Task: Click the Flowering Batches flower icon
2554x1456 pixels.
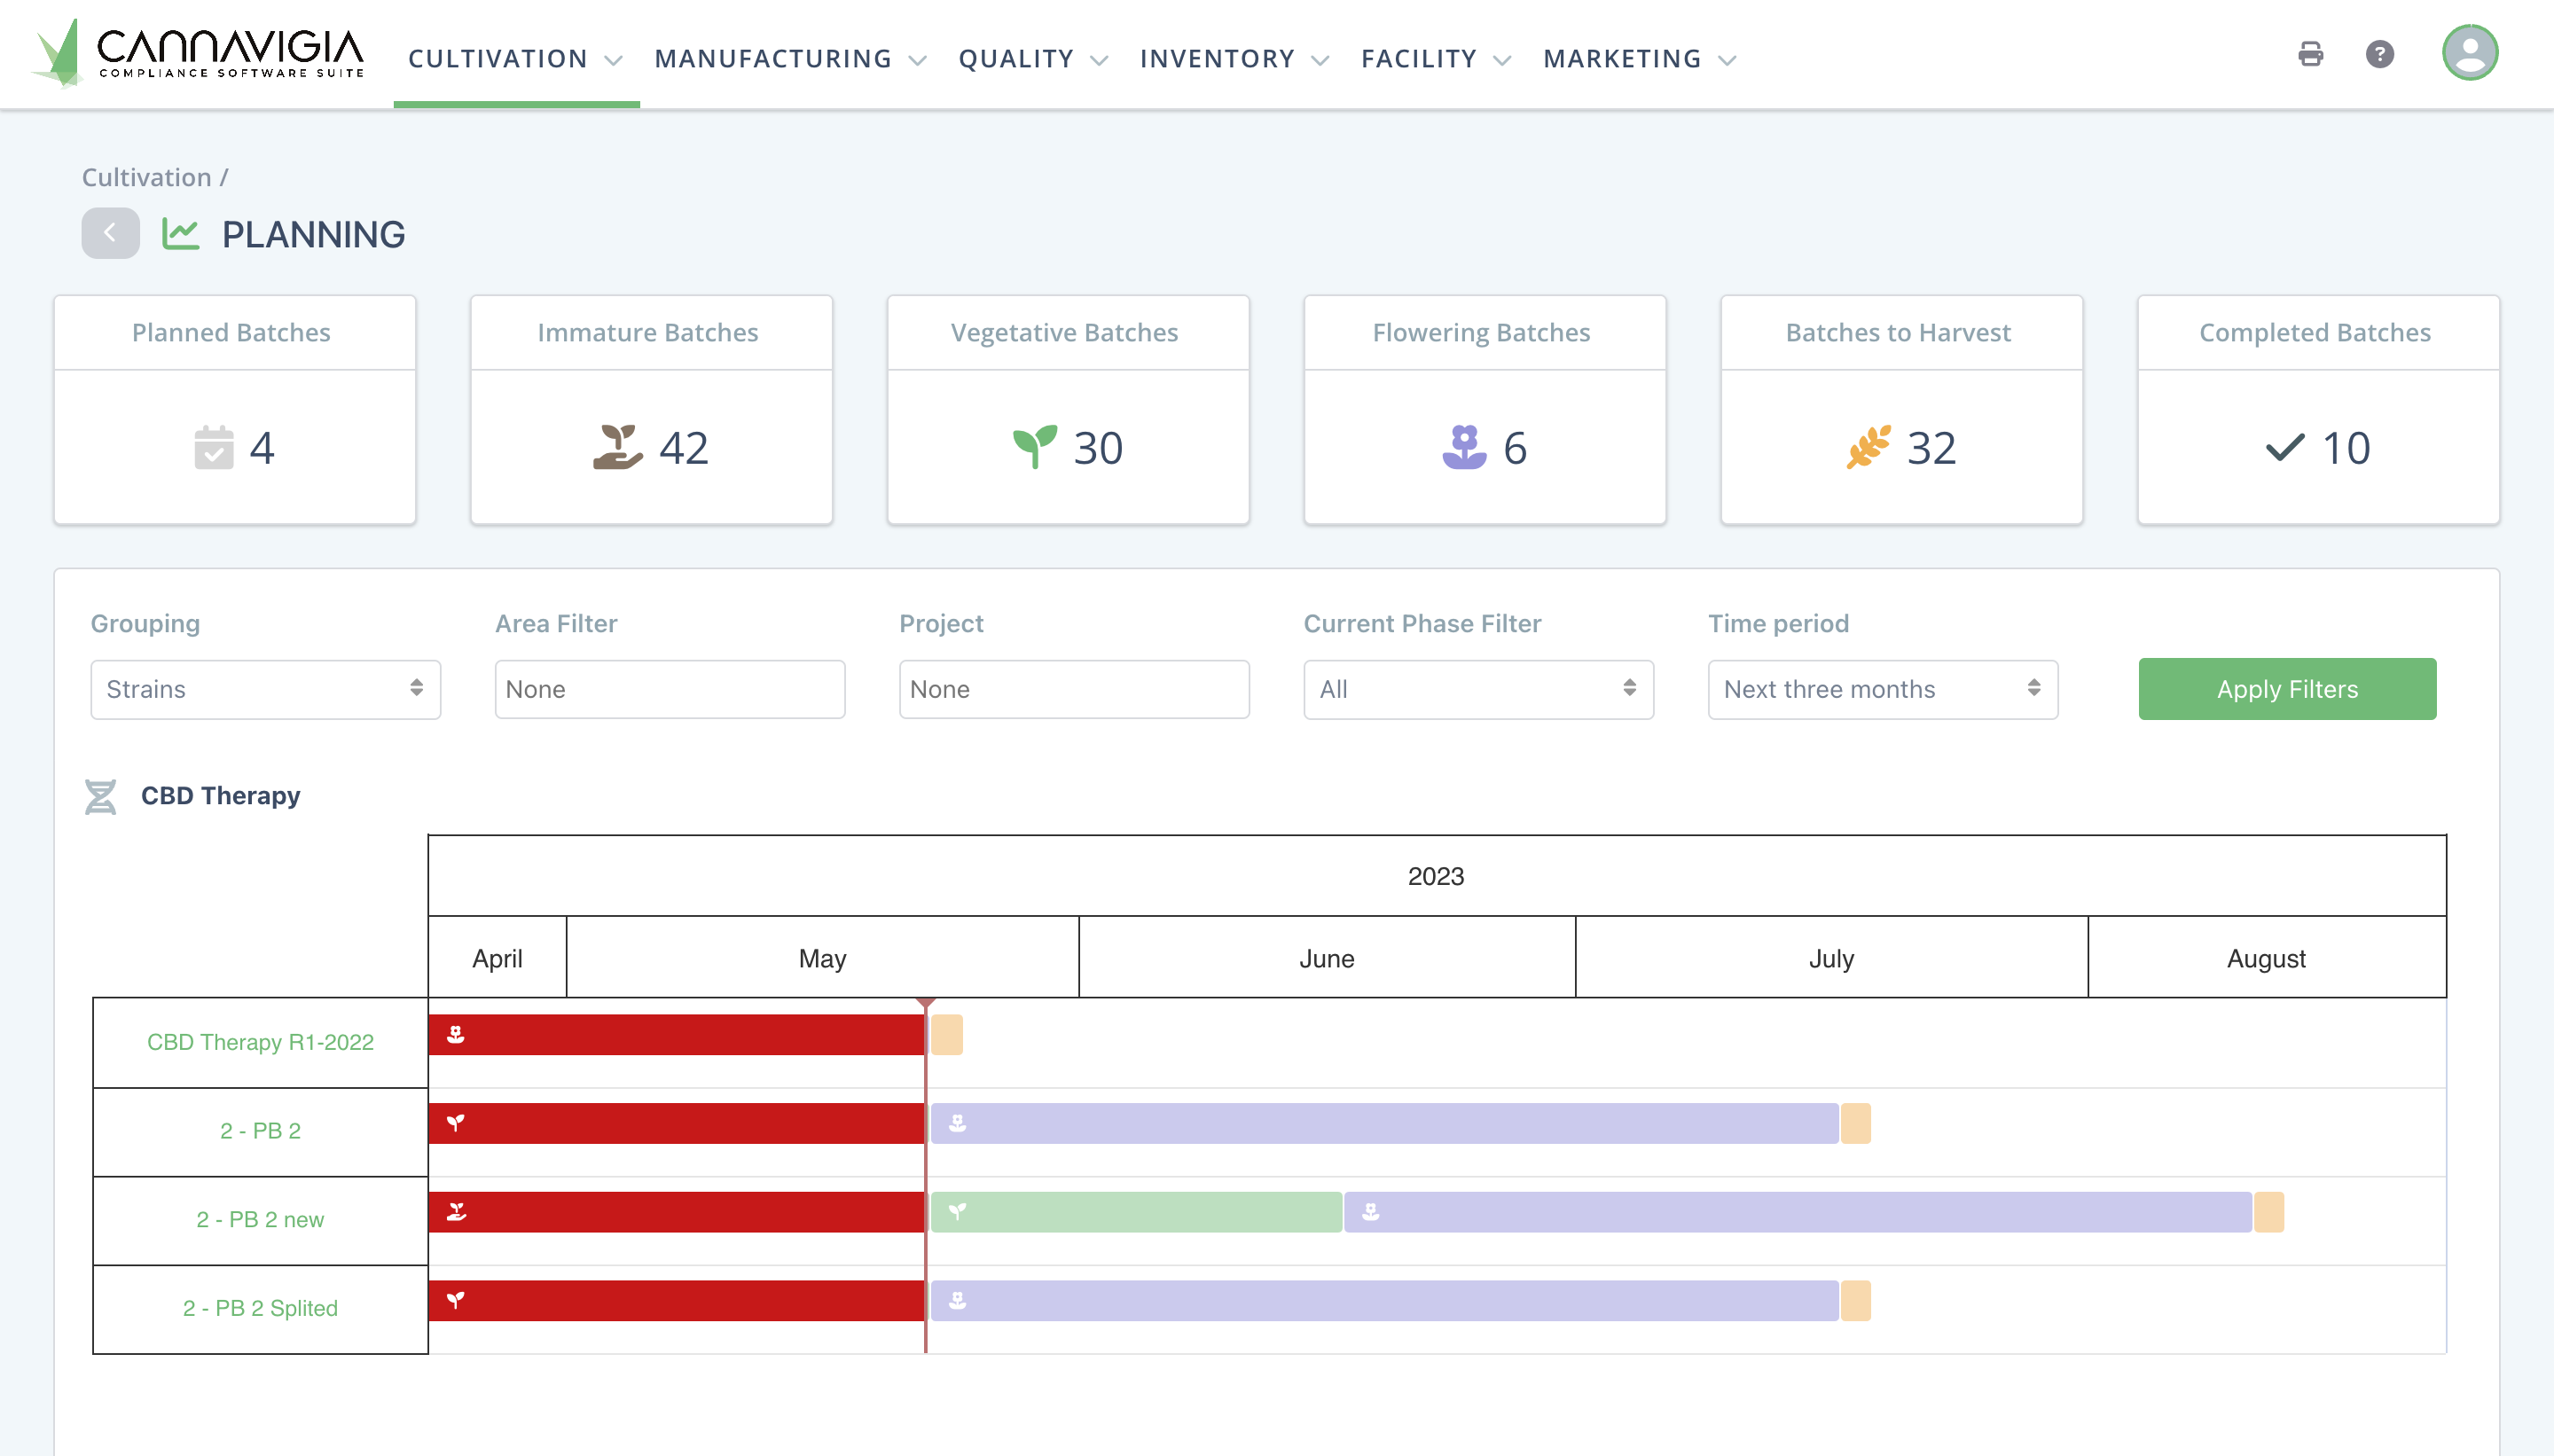Action: pos(1464,448)
